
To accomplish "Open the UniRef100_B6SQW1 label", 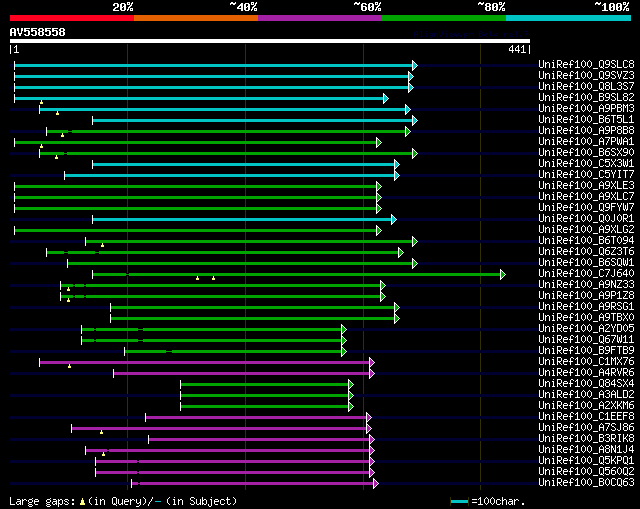I will (x=586, y=263).
